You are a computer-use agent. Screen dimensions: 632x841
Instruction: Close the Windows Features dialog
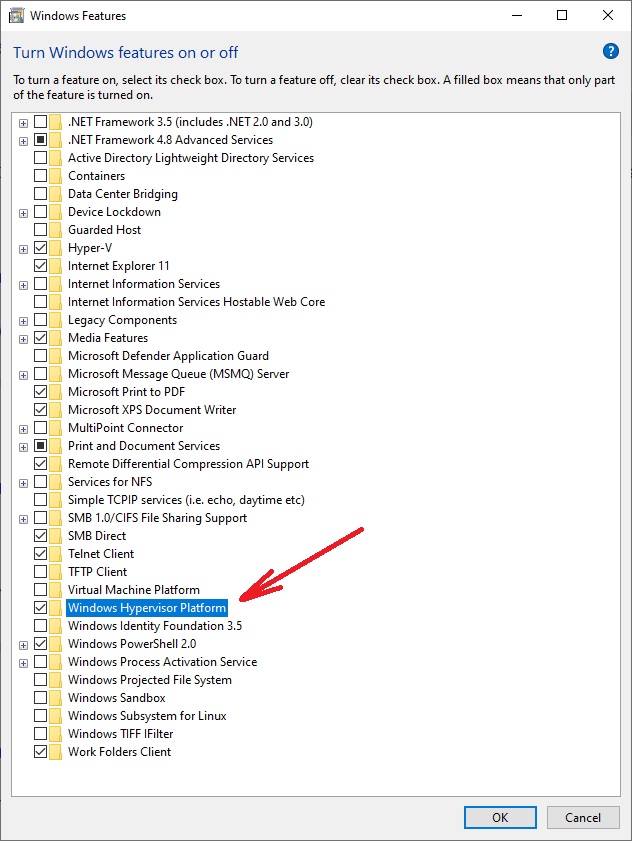(607, 15)
